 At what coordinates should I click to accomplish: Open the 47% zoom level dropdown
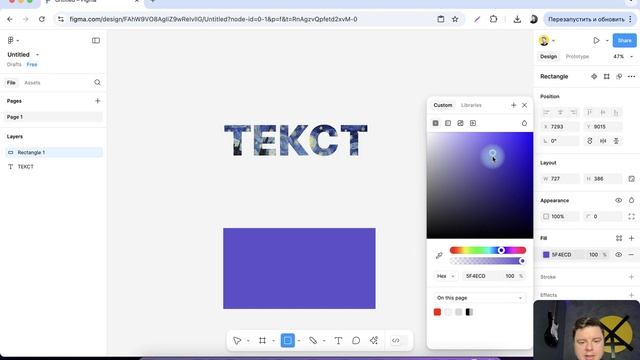pyautogui.click(x=623, y=56)
